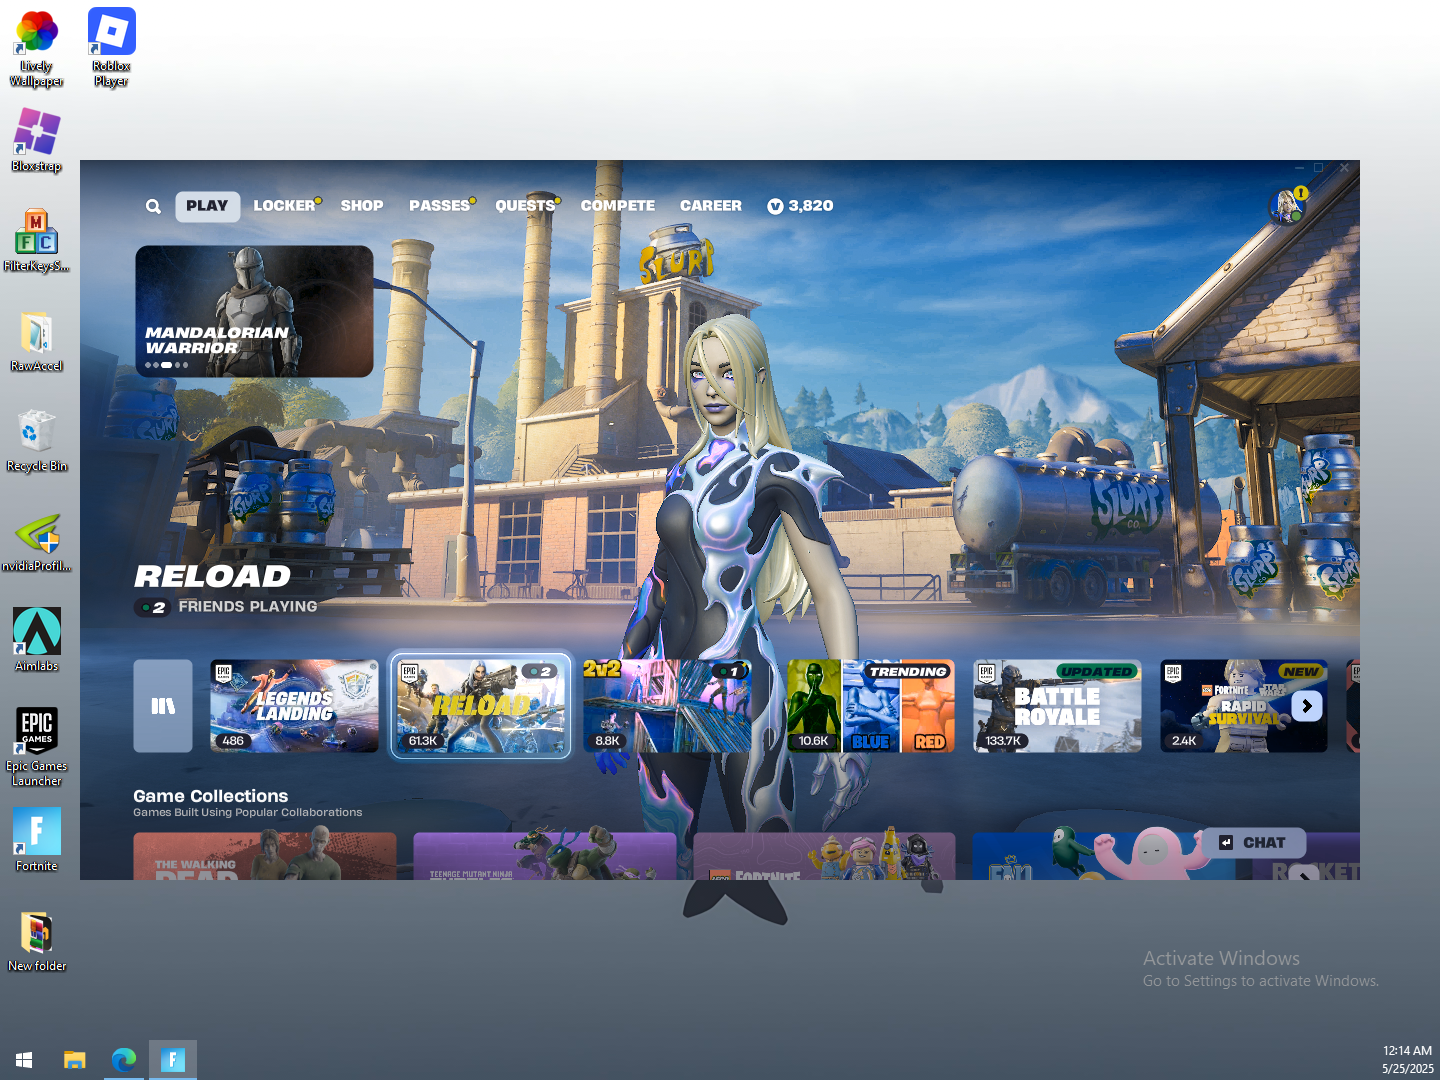The width and height of the screenshot is (1440, 1080).
Task: Select the Legends Landing game tile
Action: [x=294, y=706]
